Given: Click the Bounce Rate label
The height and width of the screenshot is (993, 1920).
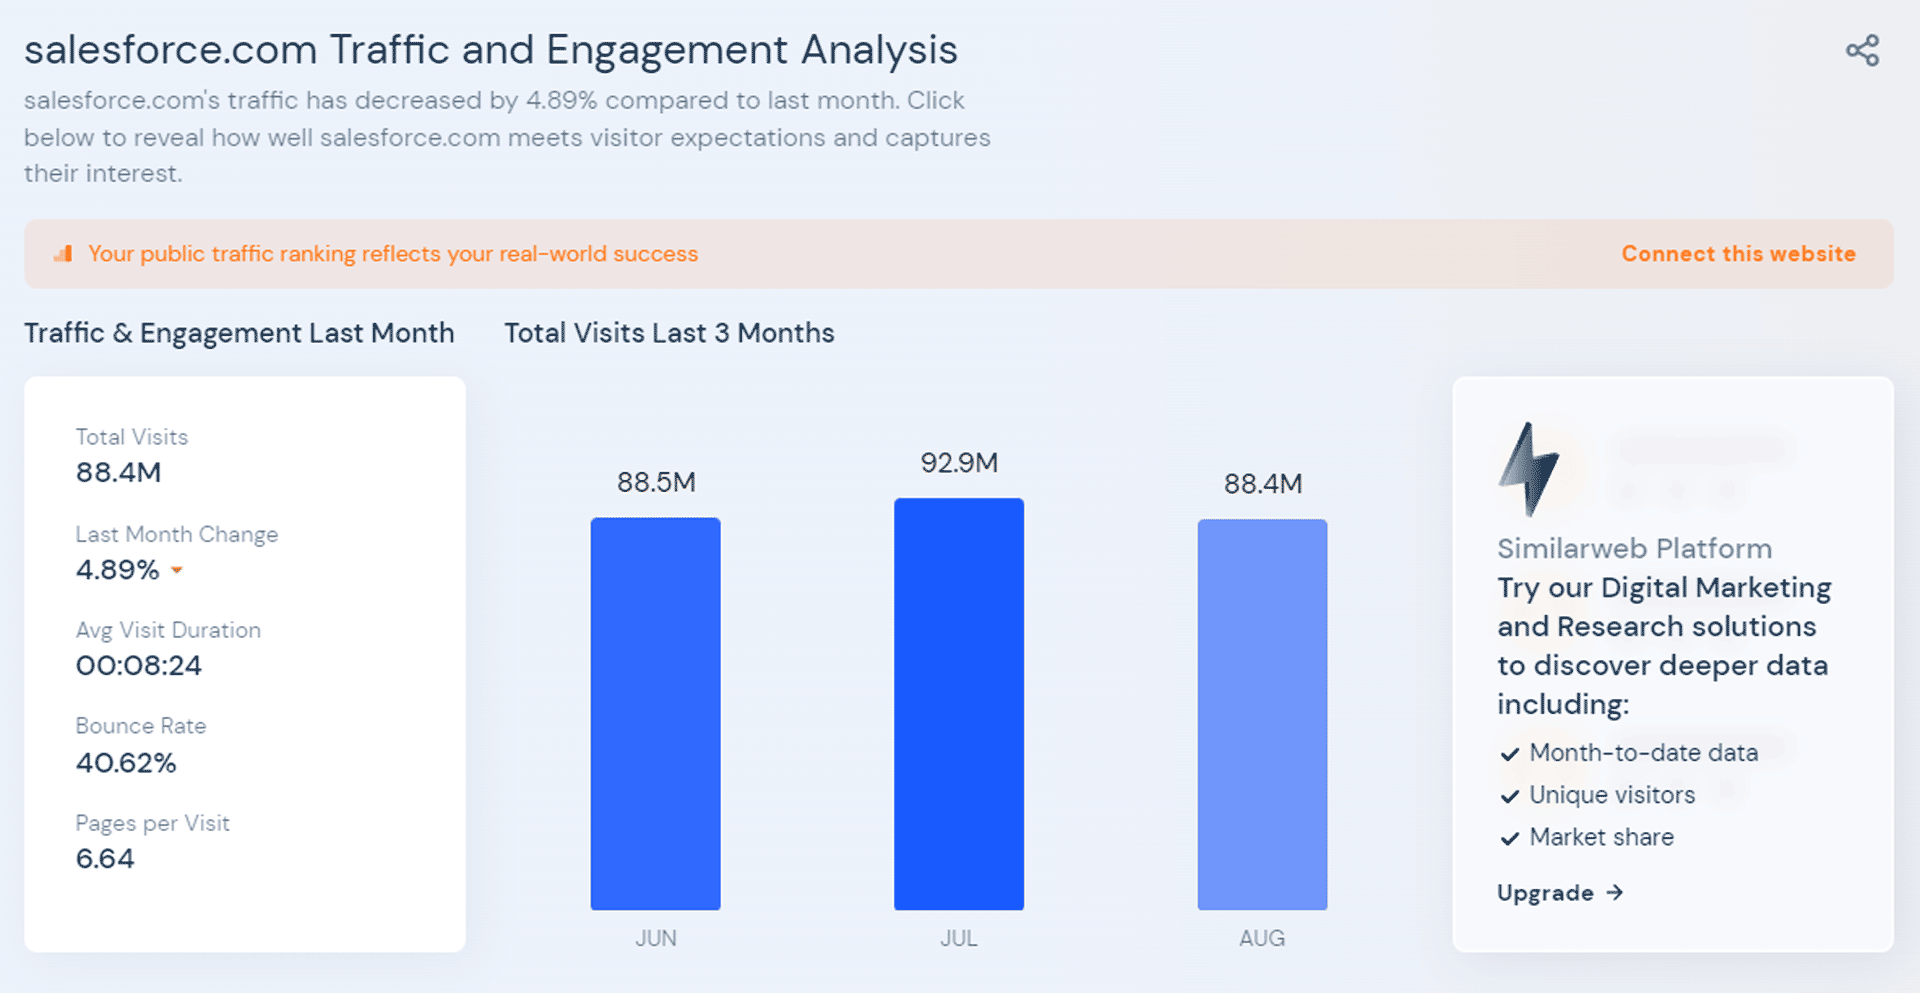Looking at the screenshot, I should [141, 726].
